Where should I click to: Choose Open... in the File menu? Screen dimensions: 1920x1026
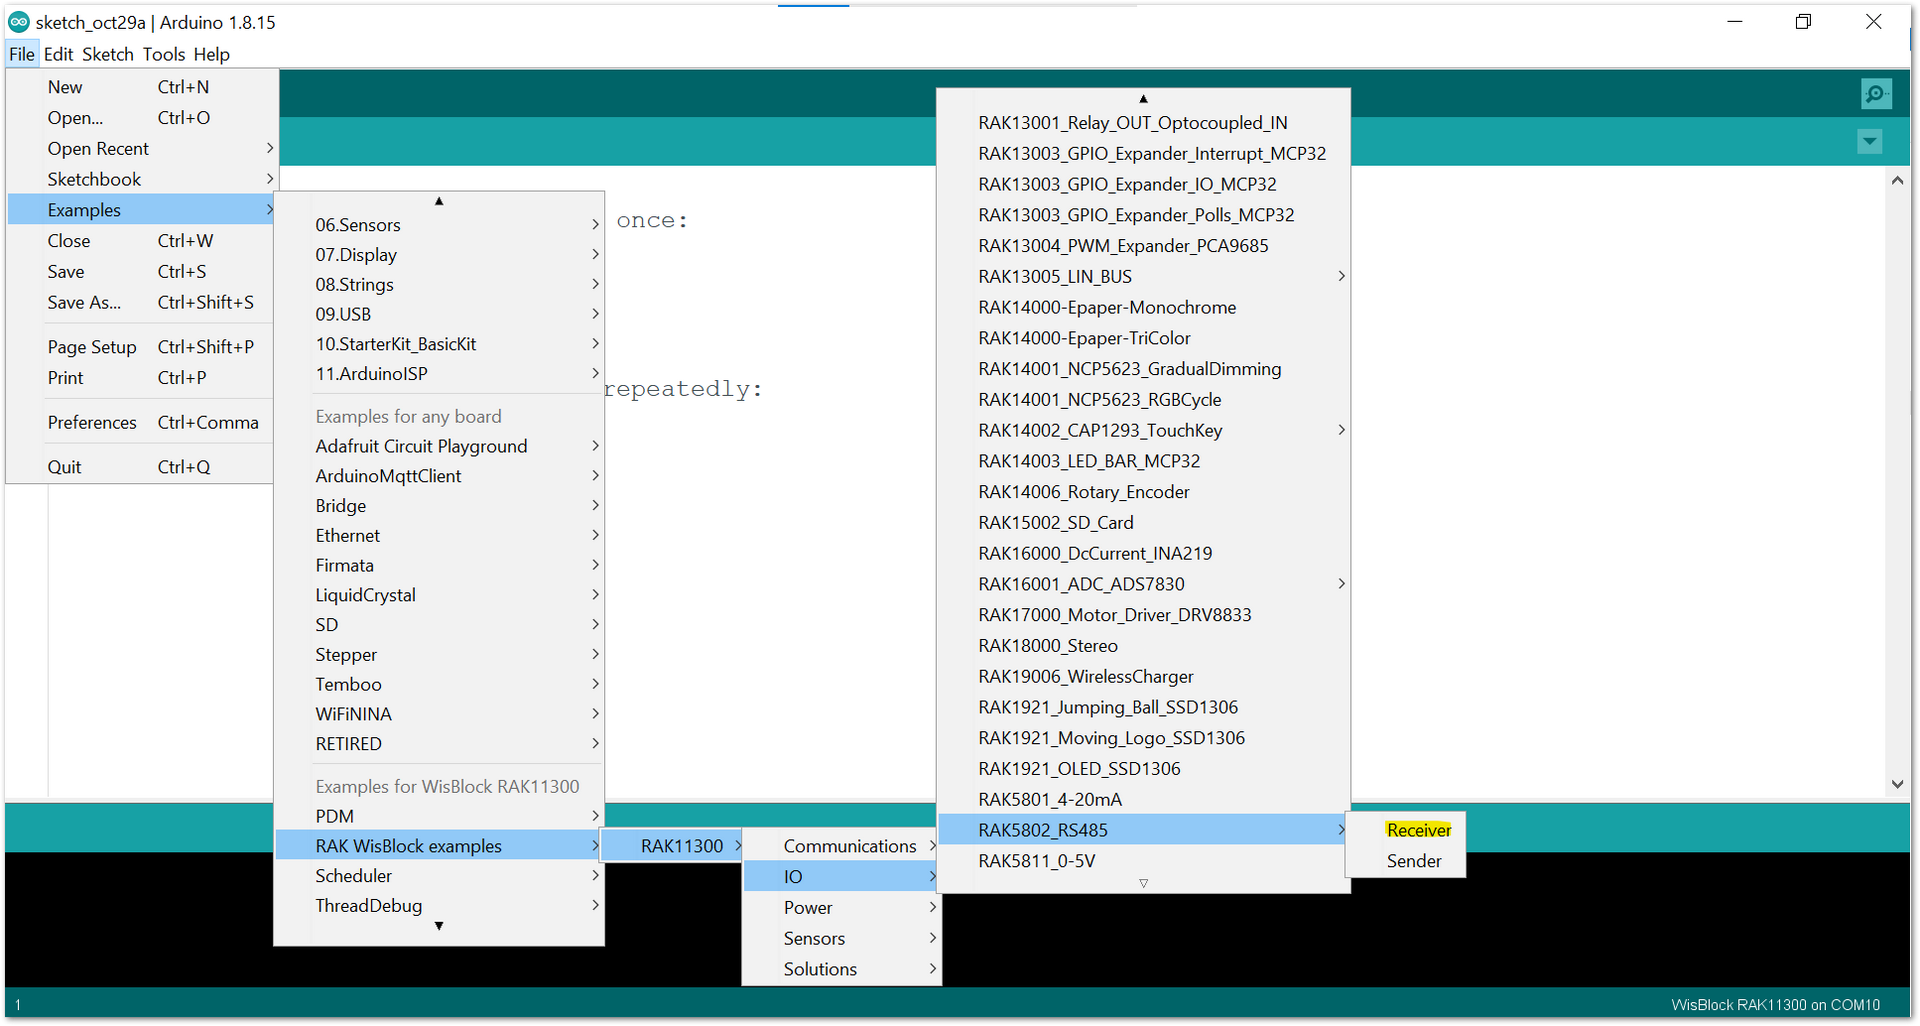pyautogui.click(x=140, y=118)
